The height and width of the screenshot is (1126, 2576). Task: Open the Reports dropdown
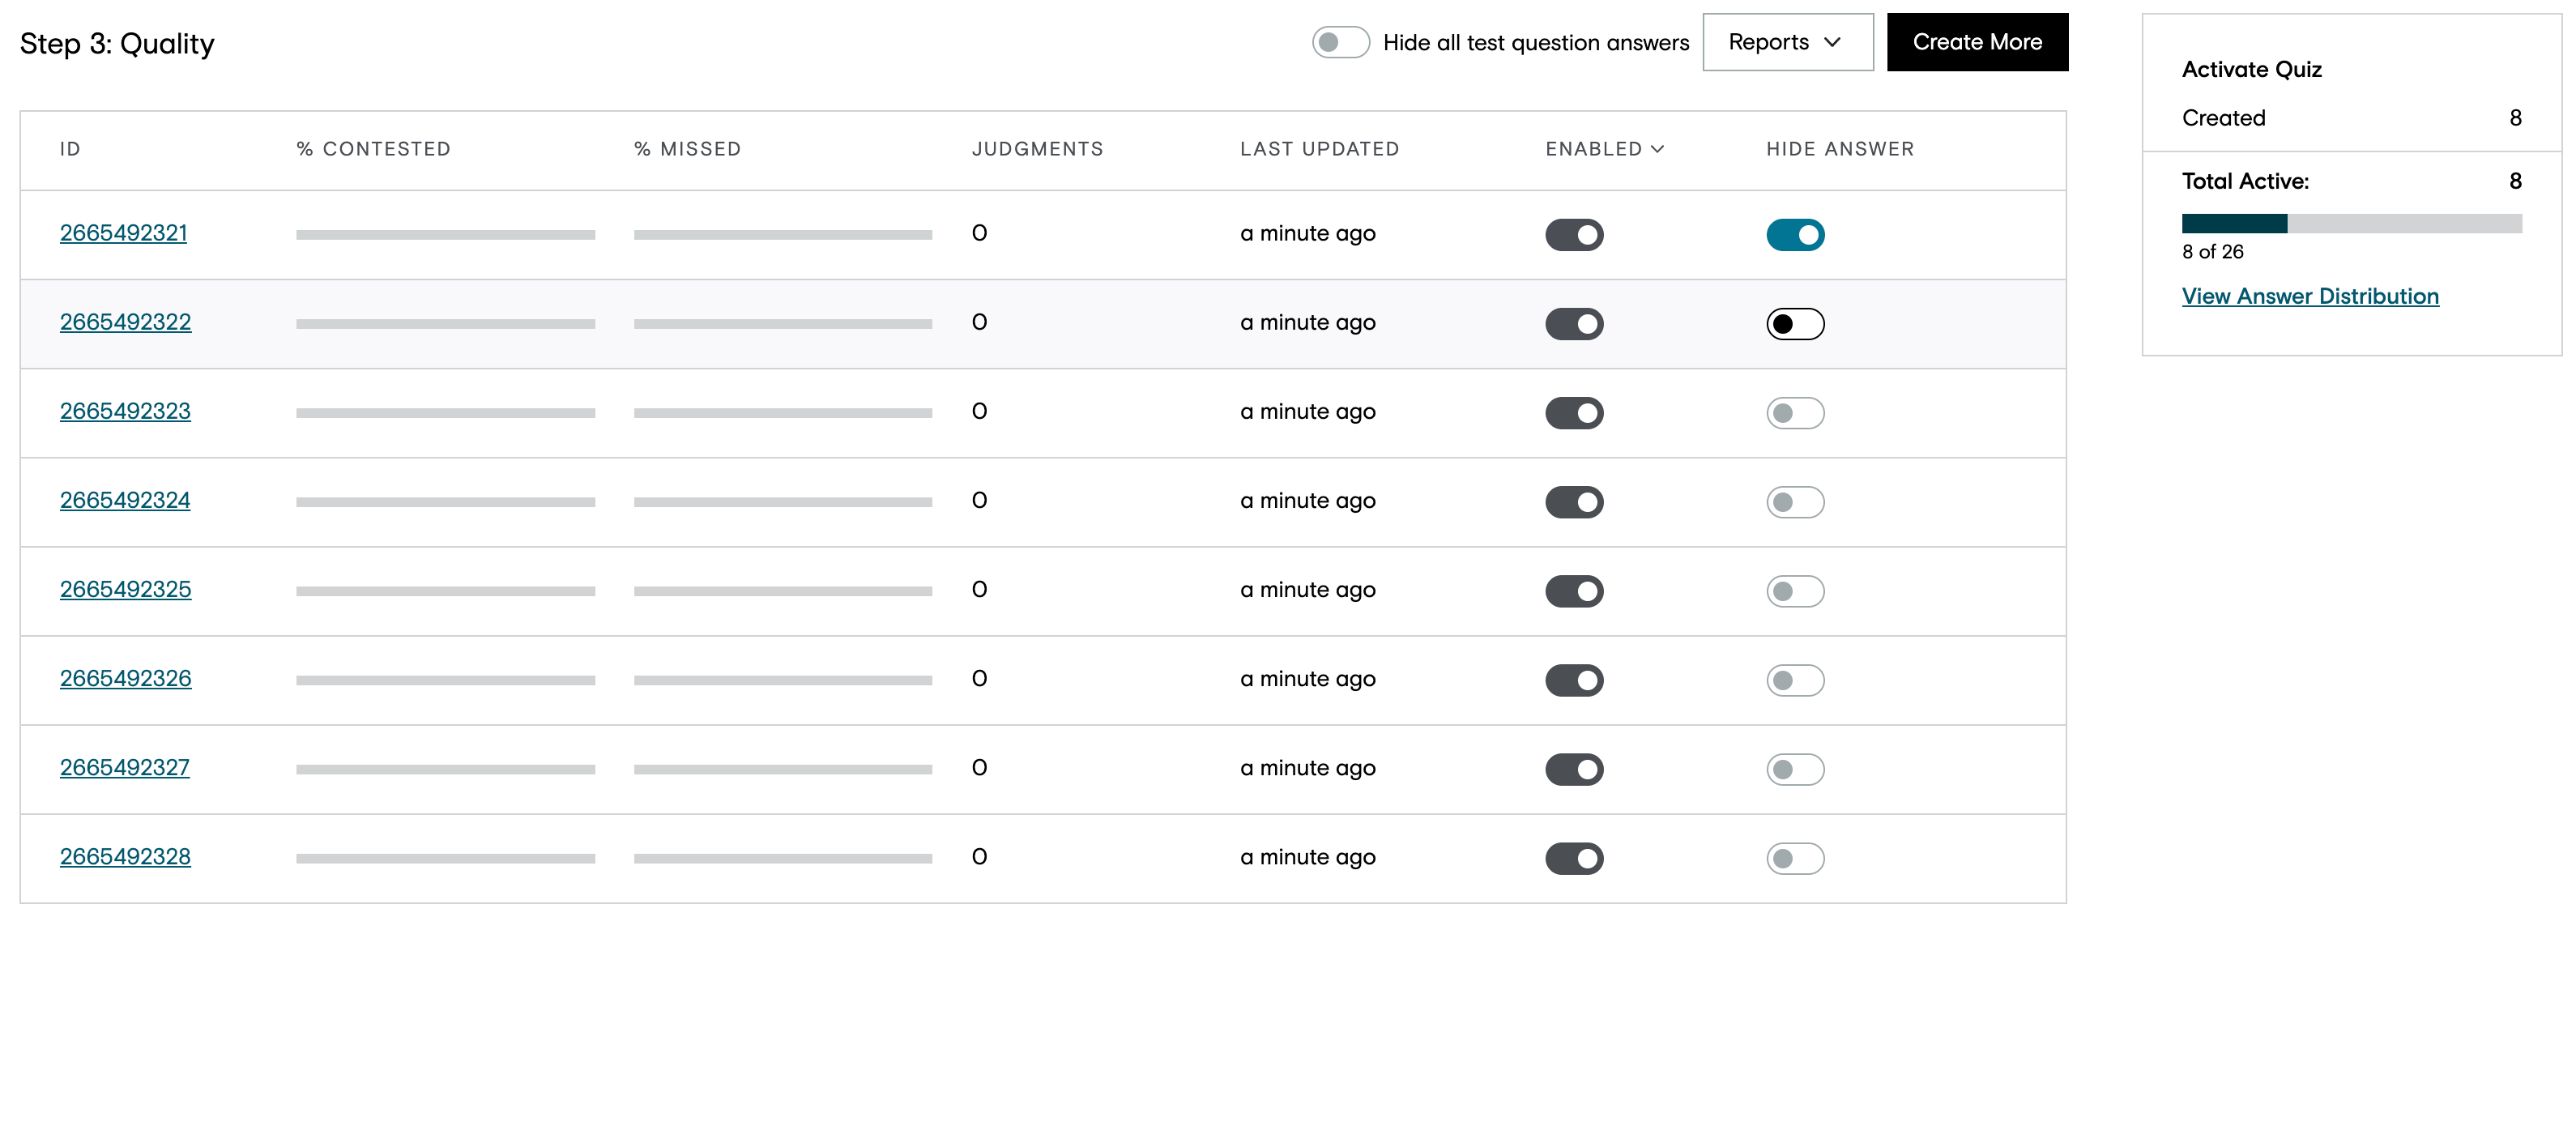click(x=1788, y=42)
